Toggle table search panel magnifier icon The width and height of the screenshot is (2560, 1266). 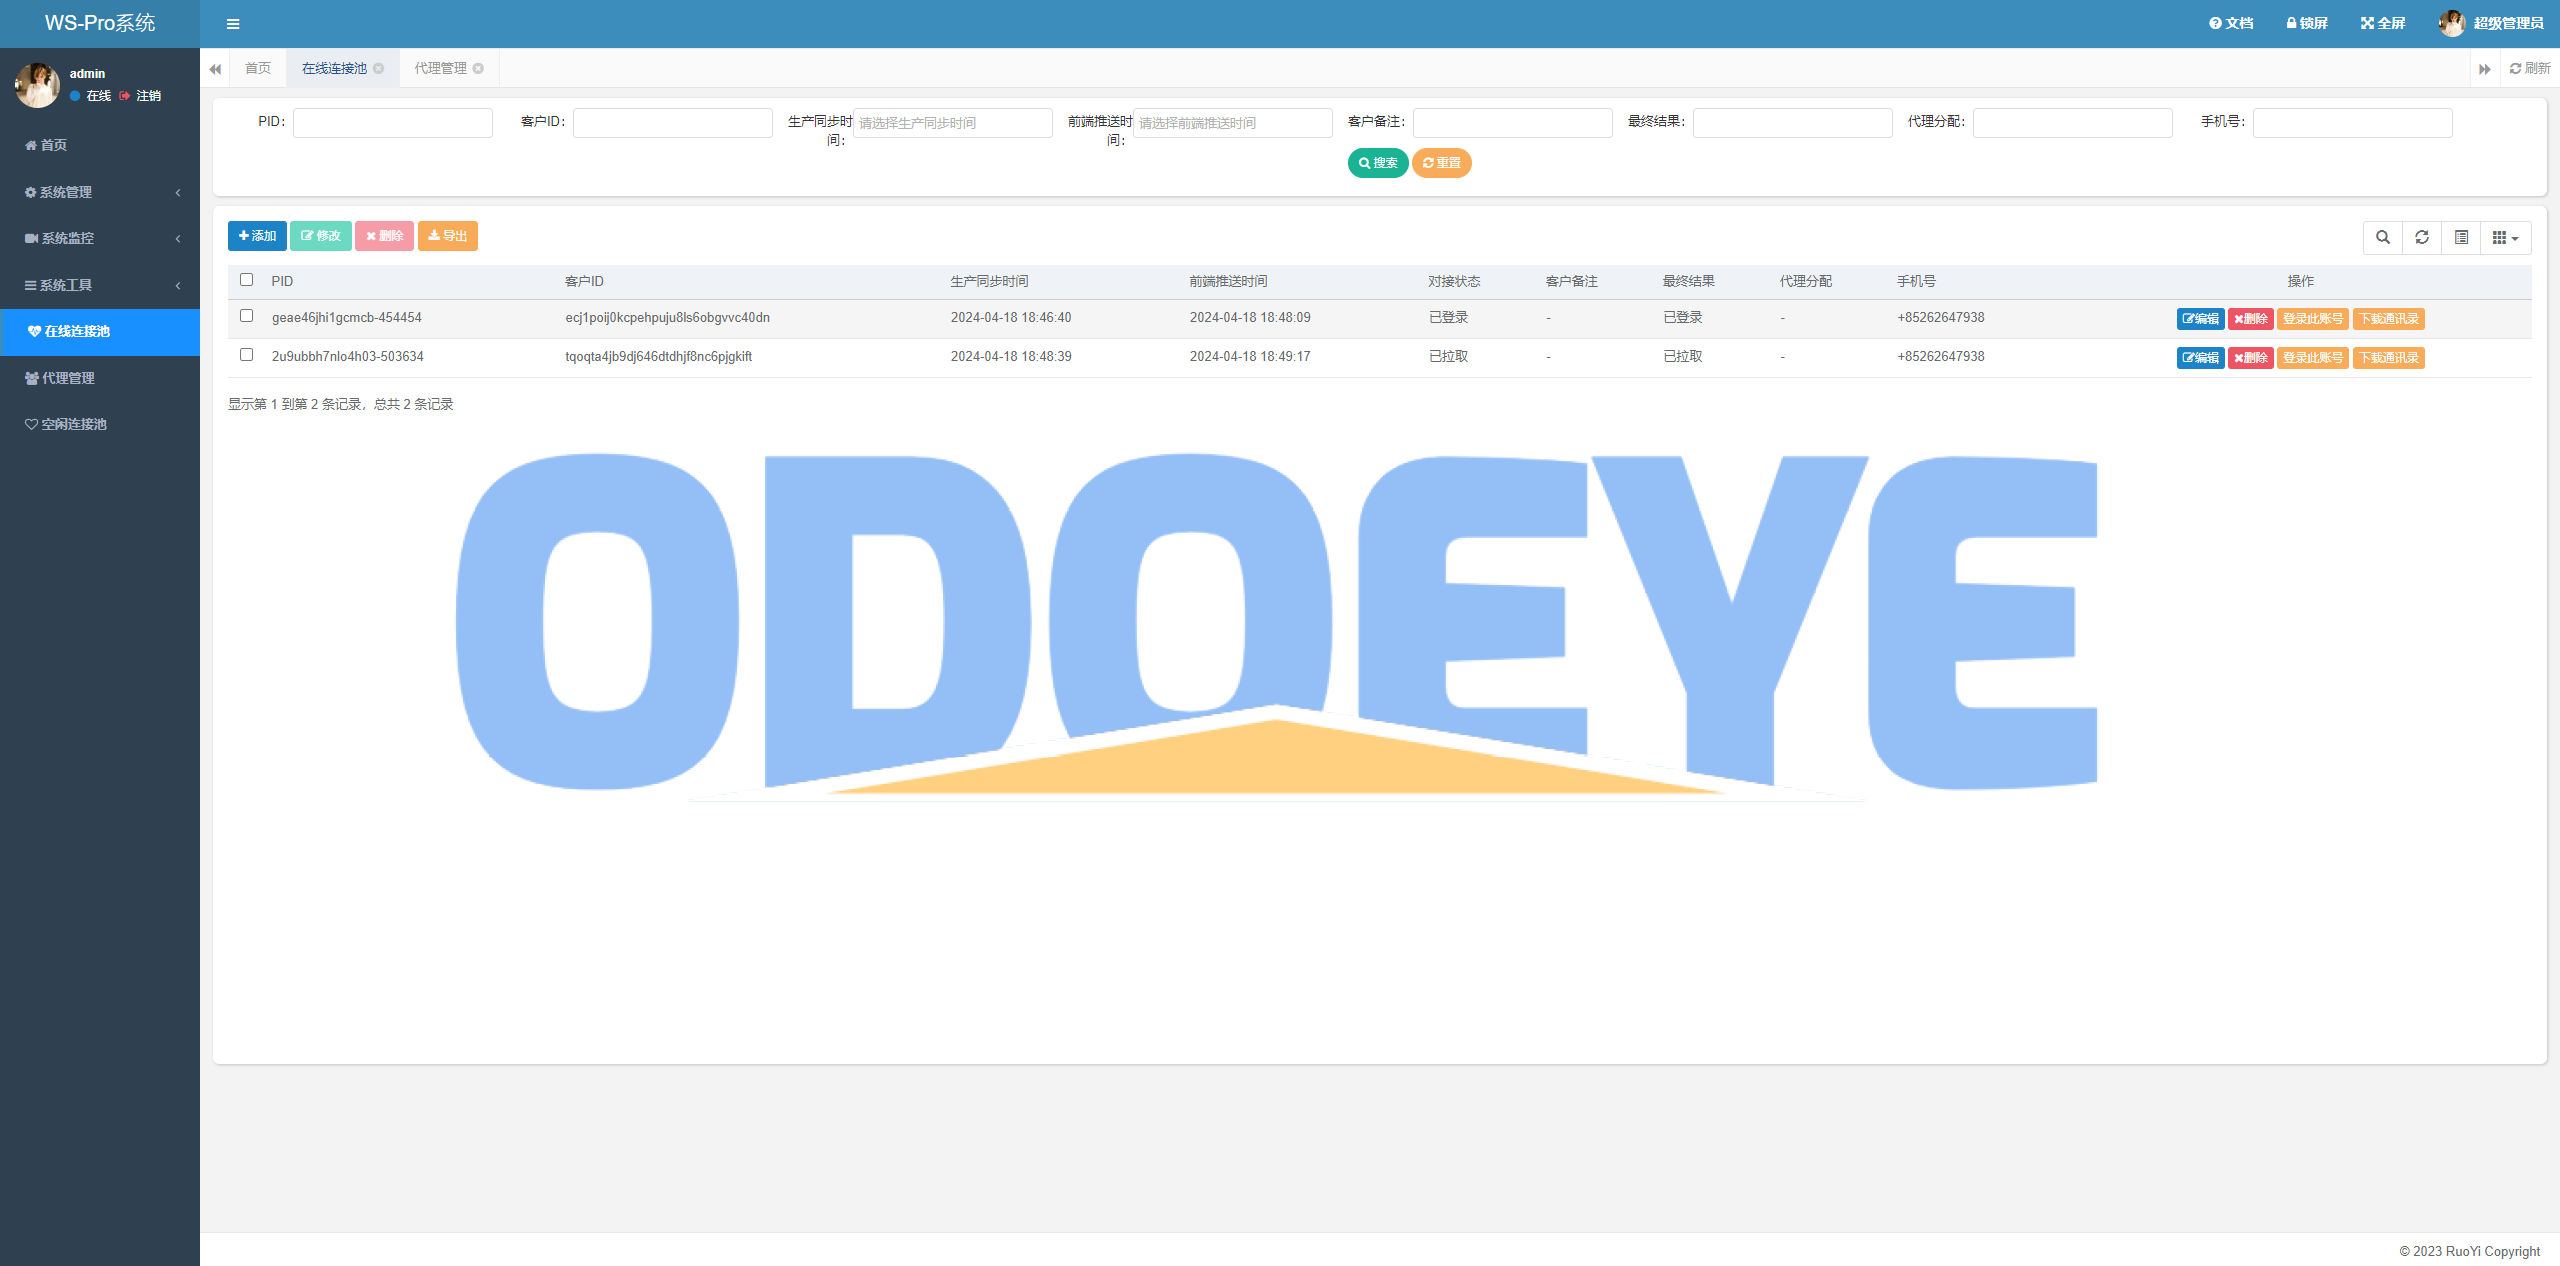(x=2383, y=237)
